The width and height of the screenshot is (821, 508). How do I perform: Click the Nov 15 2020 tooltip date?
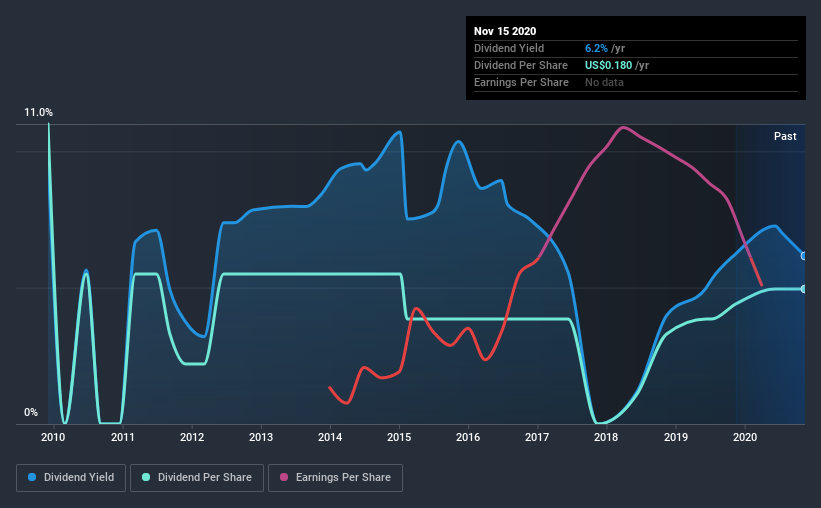pos(505,31)
